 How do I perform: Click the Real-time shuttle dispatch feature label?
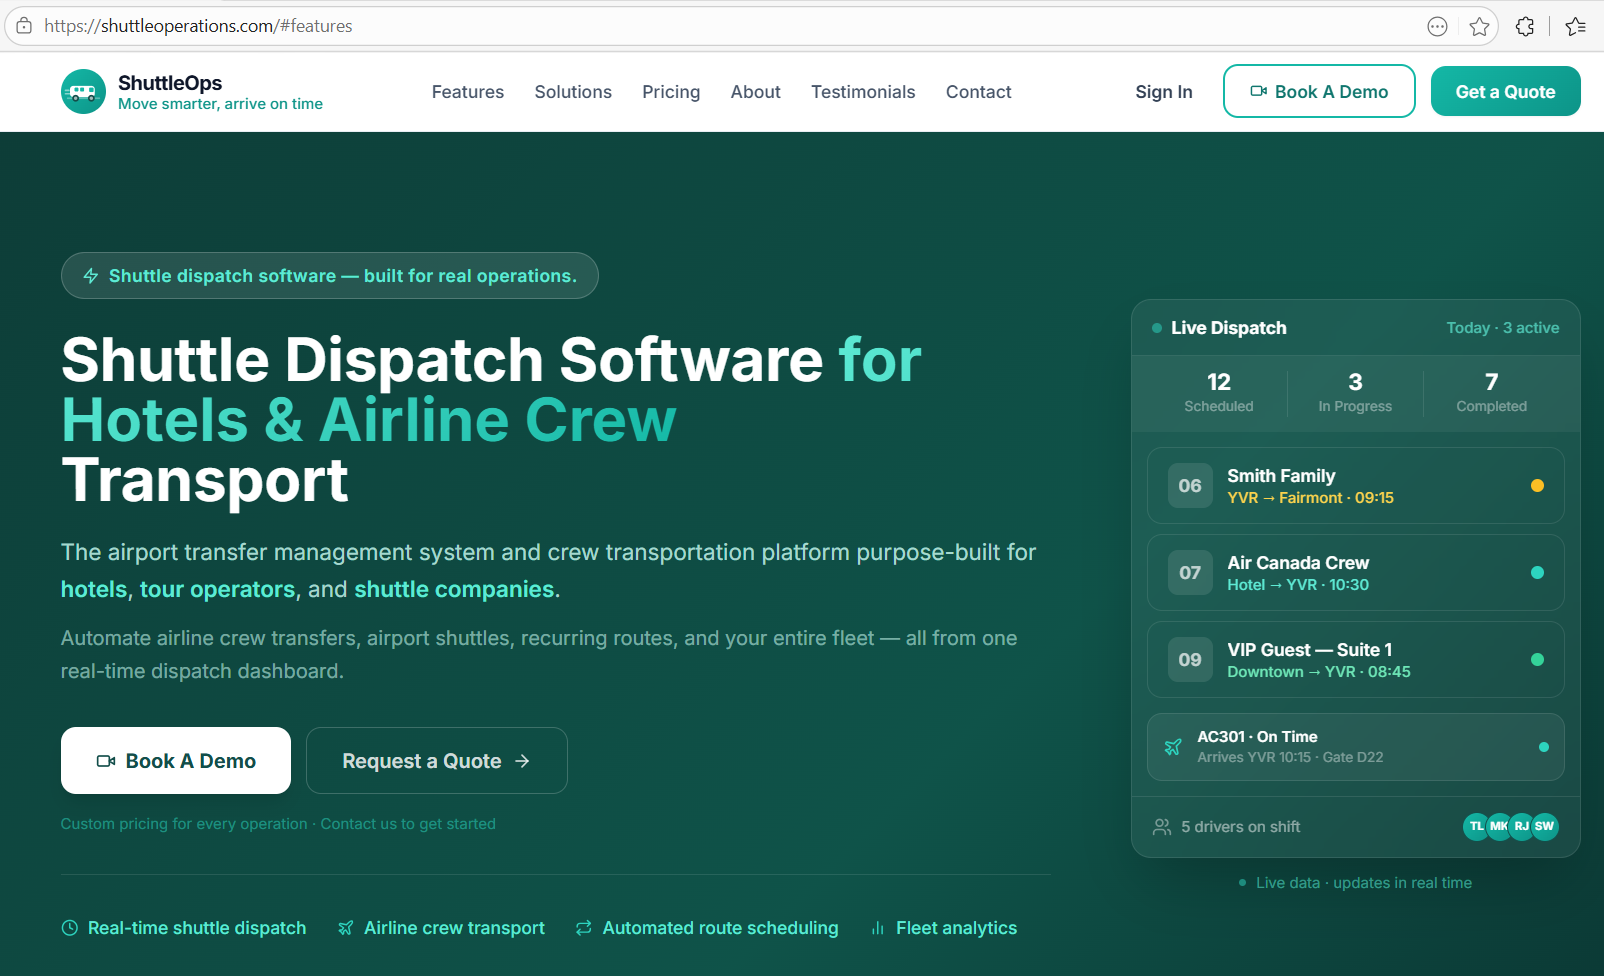197,928
